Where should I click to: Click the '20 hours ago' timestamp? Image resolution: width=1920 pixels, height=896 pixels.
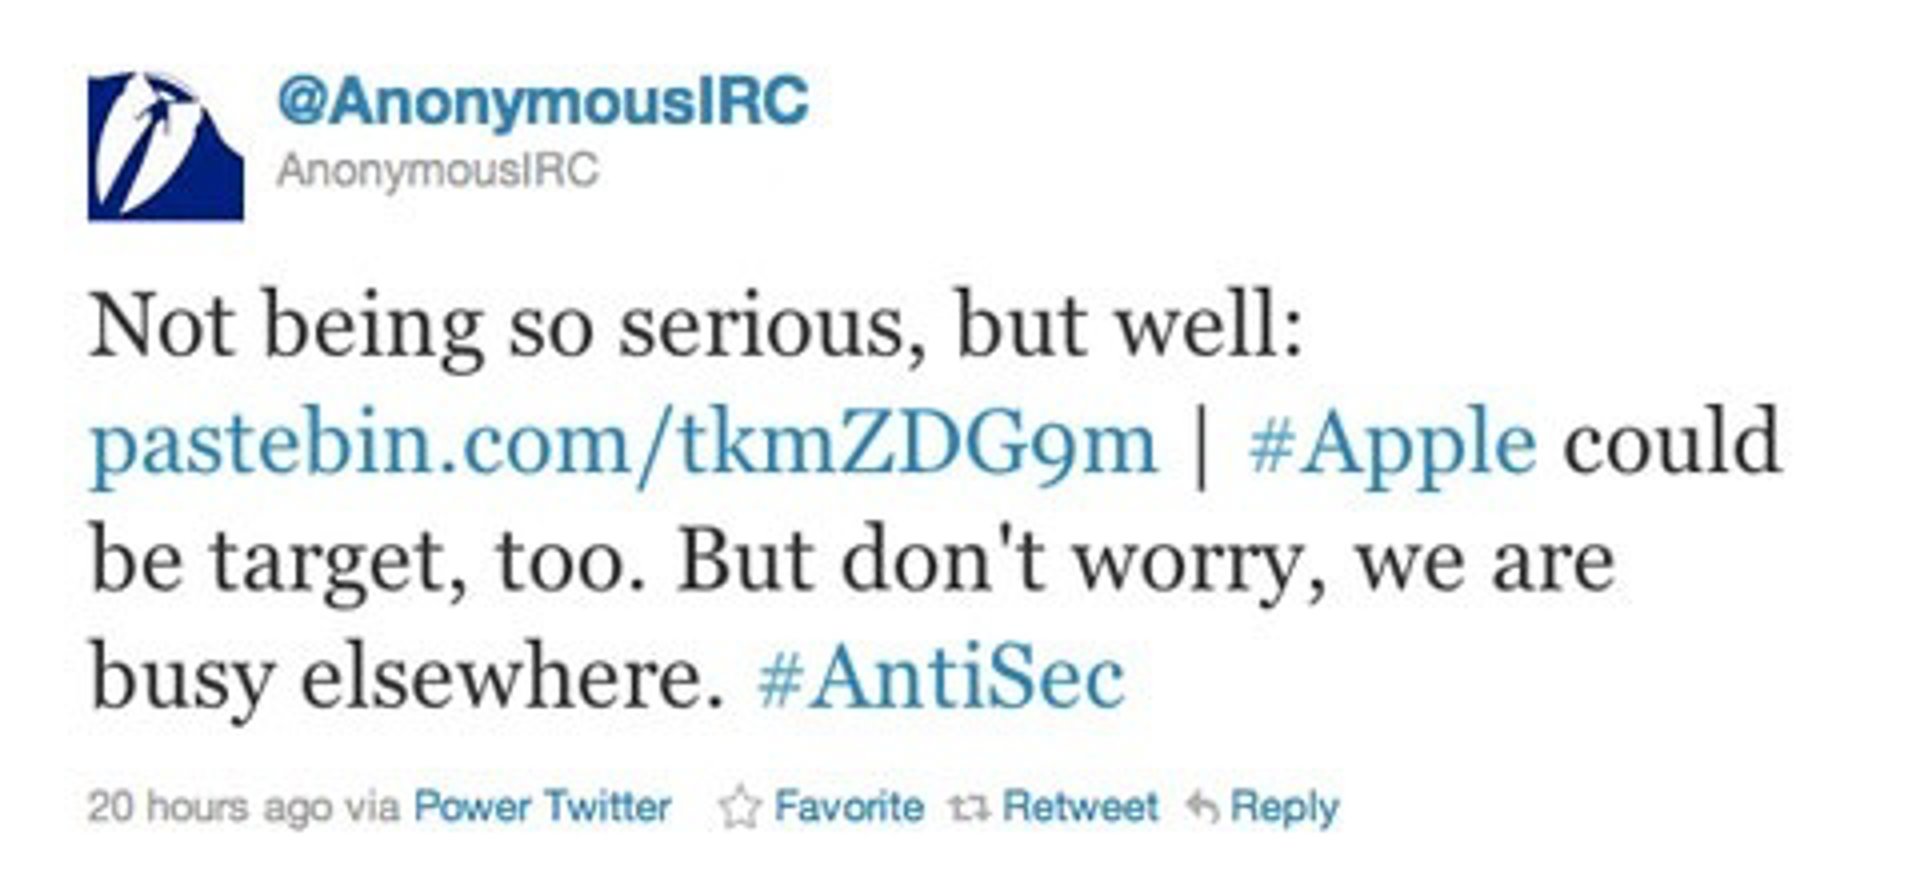(x=208, y=808)
